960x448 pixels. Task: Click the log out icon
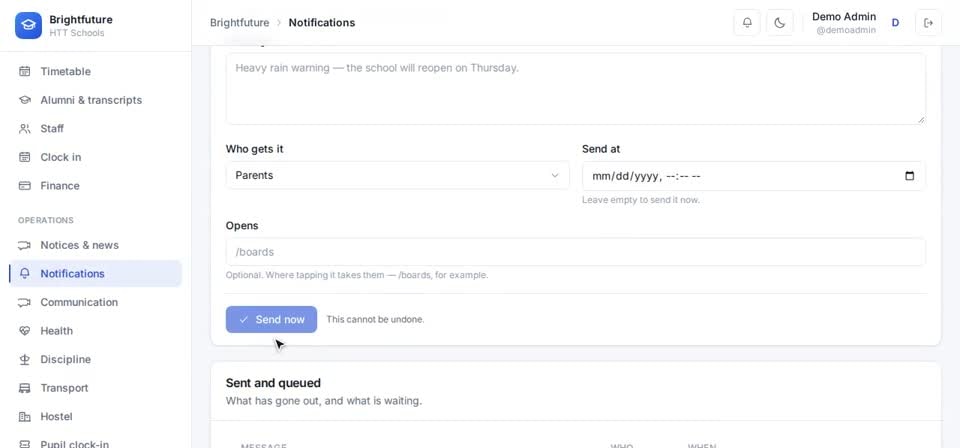[x=928, y=23]
